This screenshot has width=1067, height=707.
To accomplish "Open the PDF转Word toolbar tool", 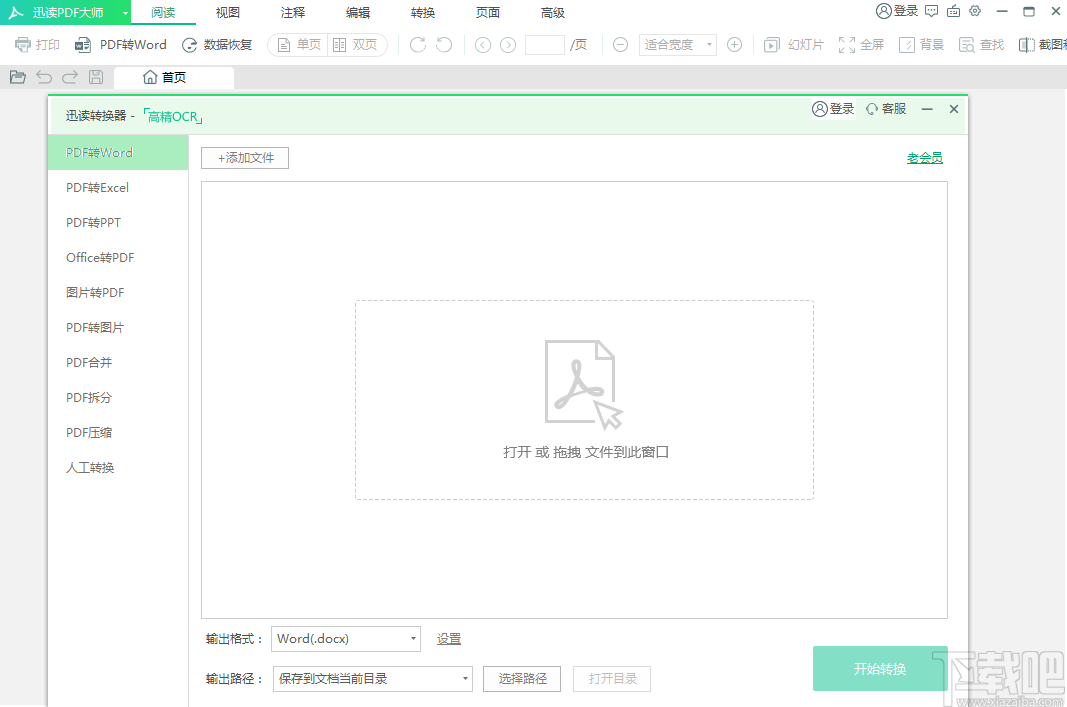I will coord(120,44).
